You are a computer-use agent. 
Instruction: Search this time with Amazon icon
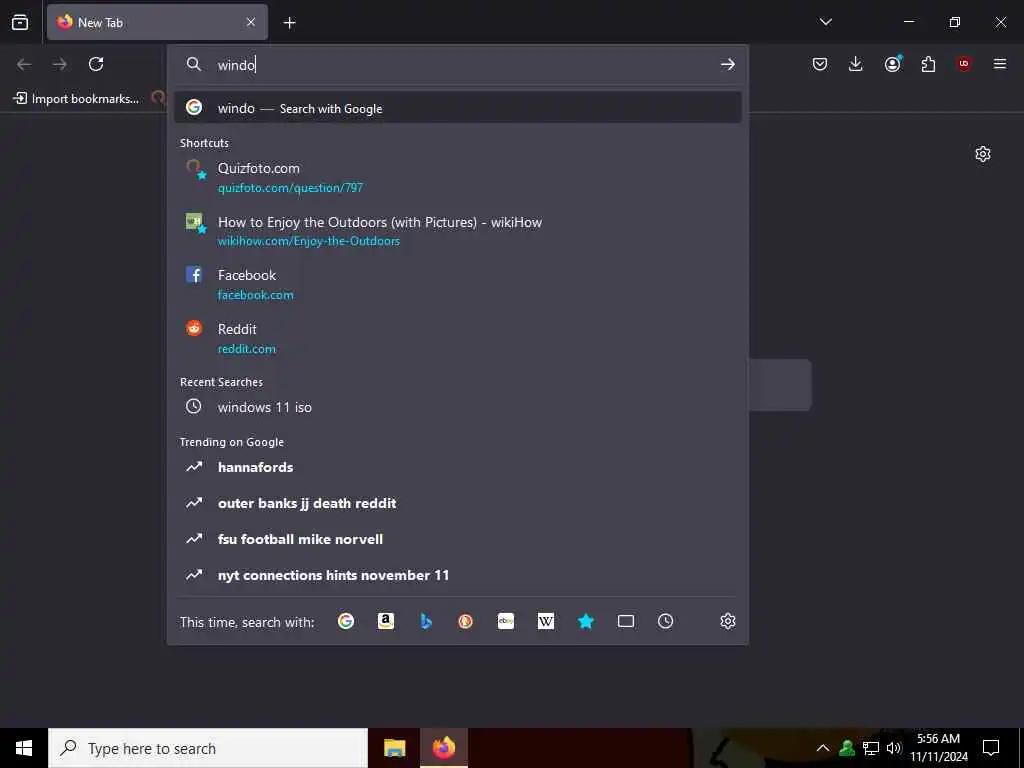point(386,621)
